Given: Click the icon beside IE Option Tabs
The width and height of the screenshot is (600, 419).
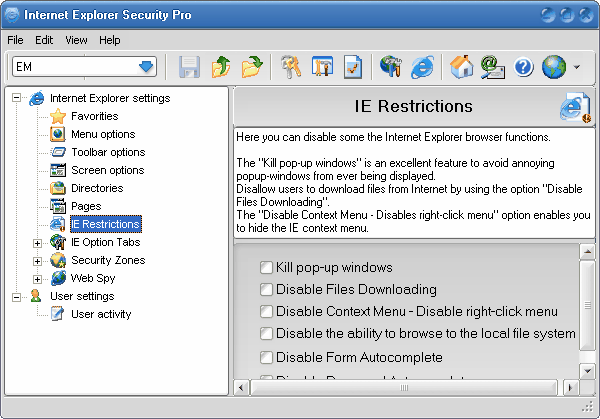Looking at the screenshot, I should (x=58, y=242).
